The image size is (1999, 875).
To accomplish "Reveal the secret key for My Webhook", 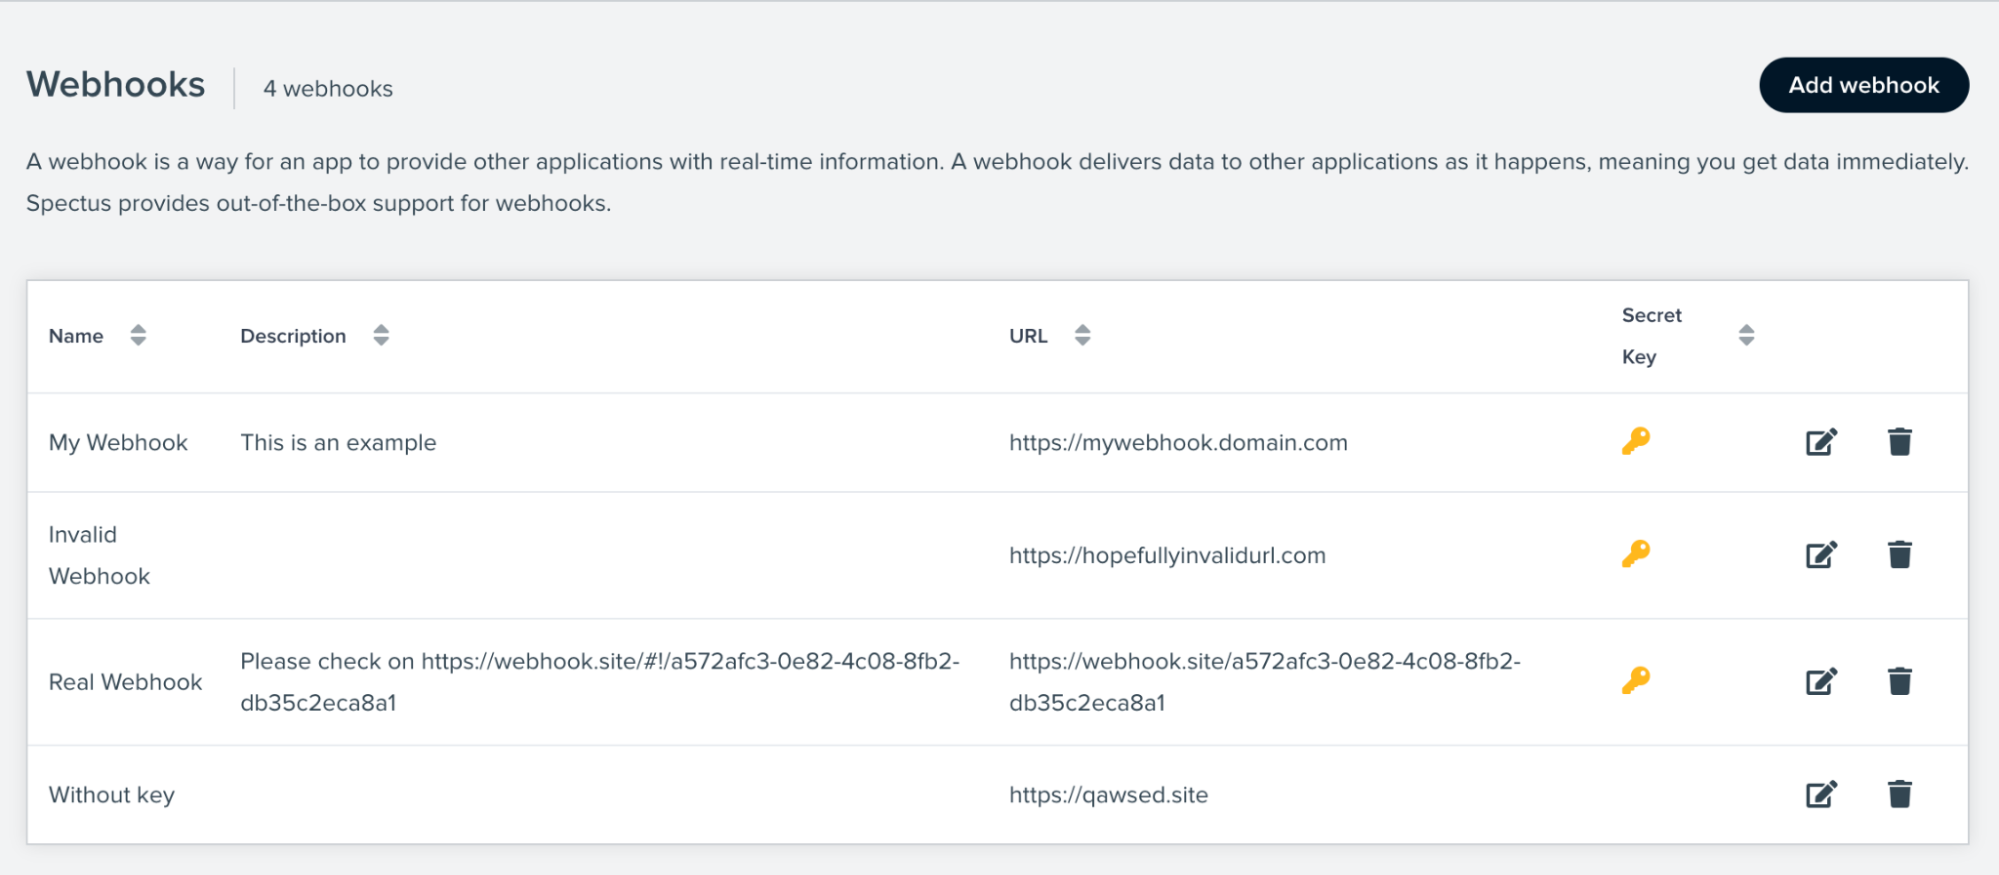I will point(1636,441).
